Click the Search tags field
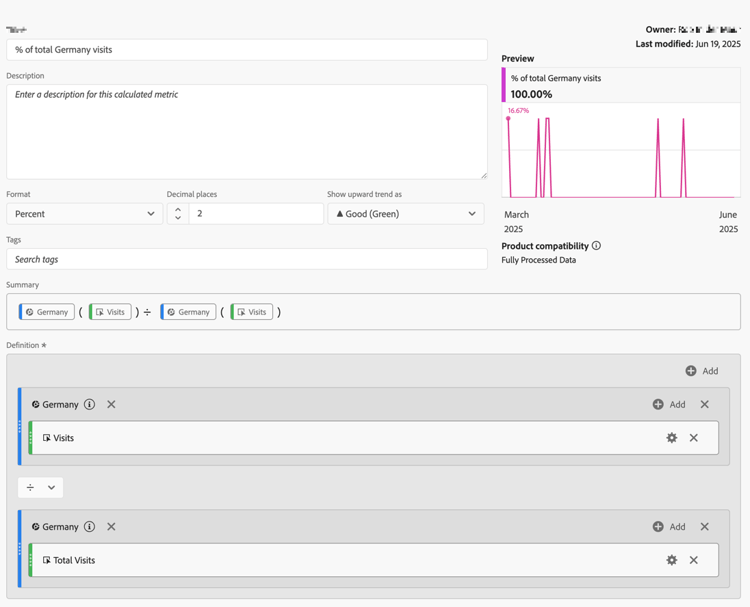 [x=247, y=259]
